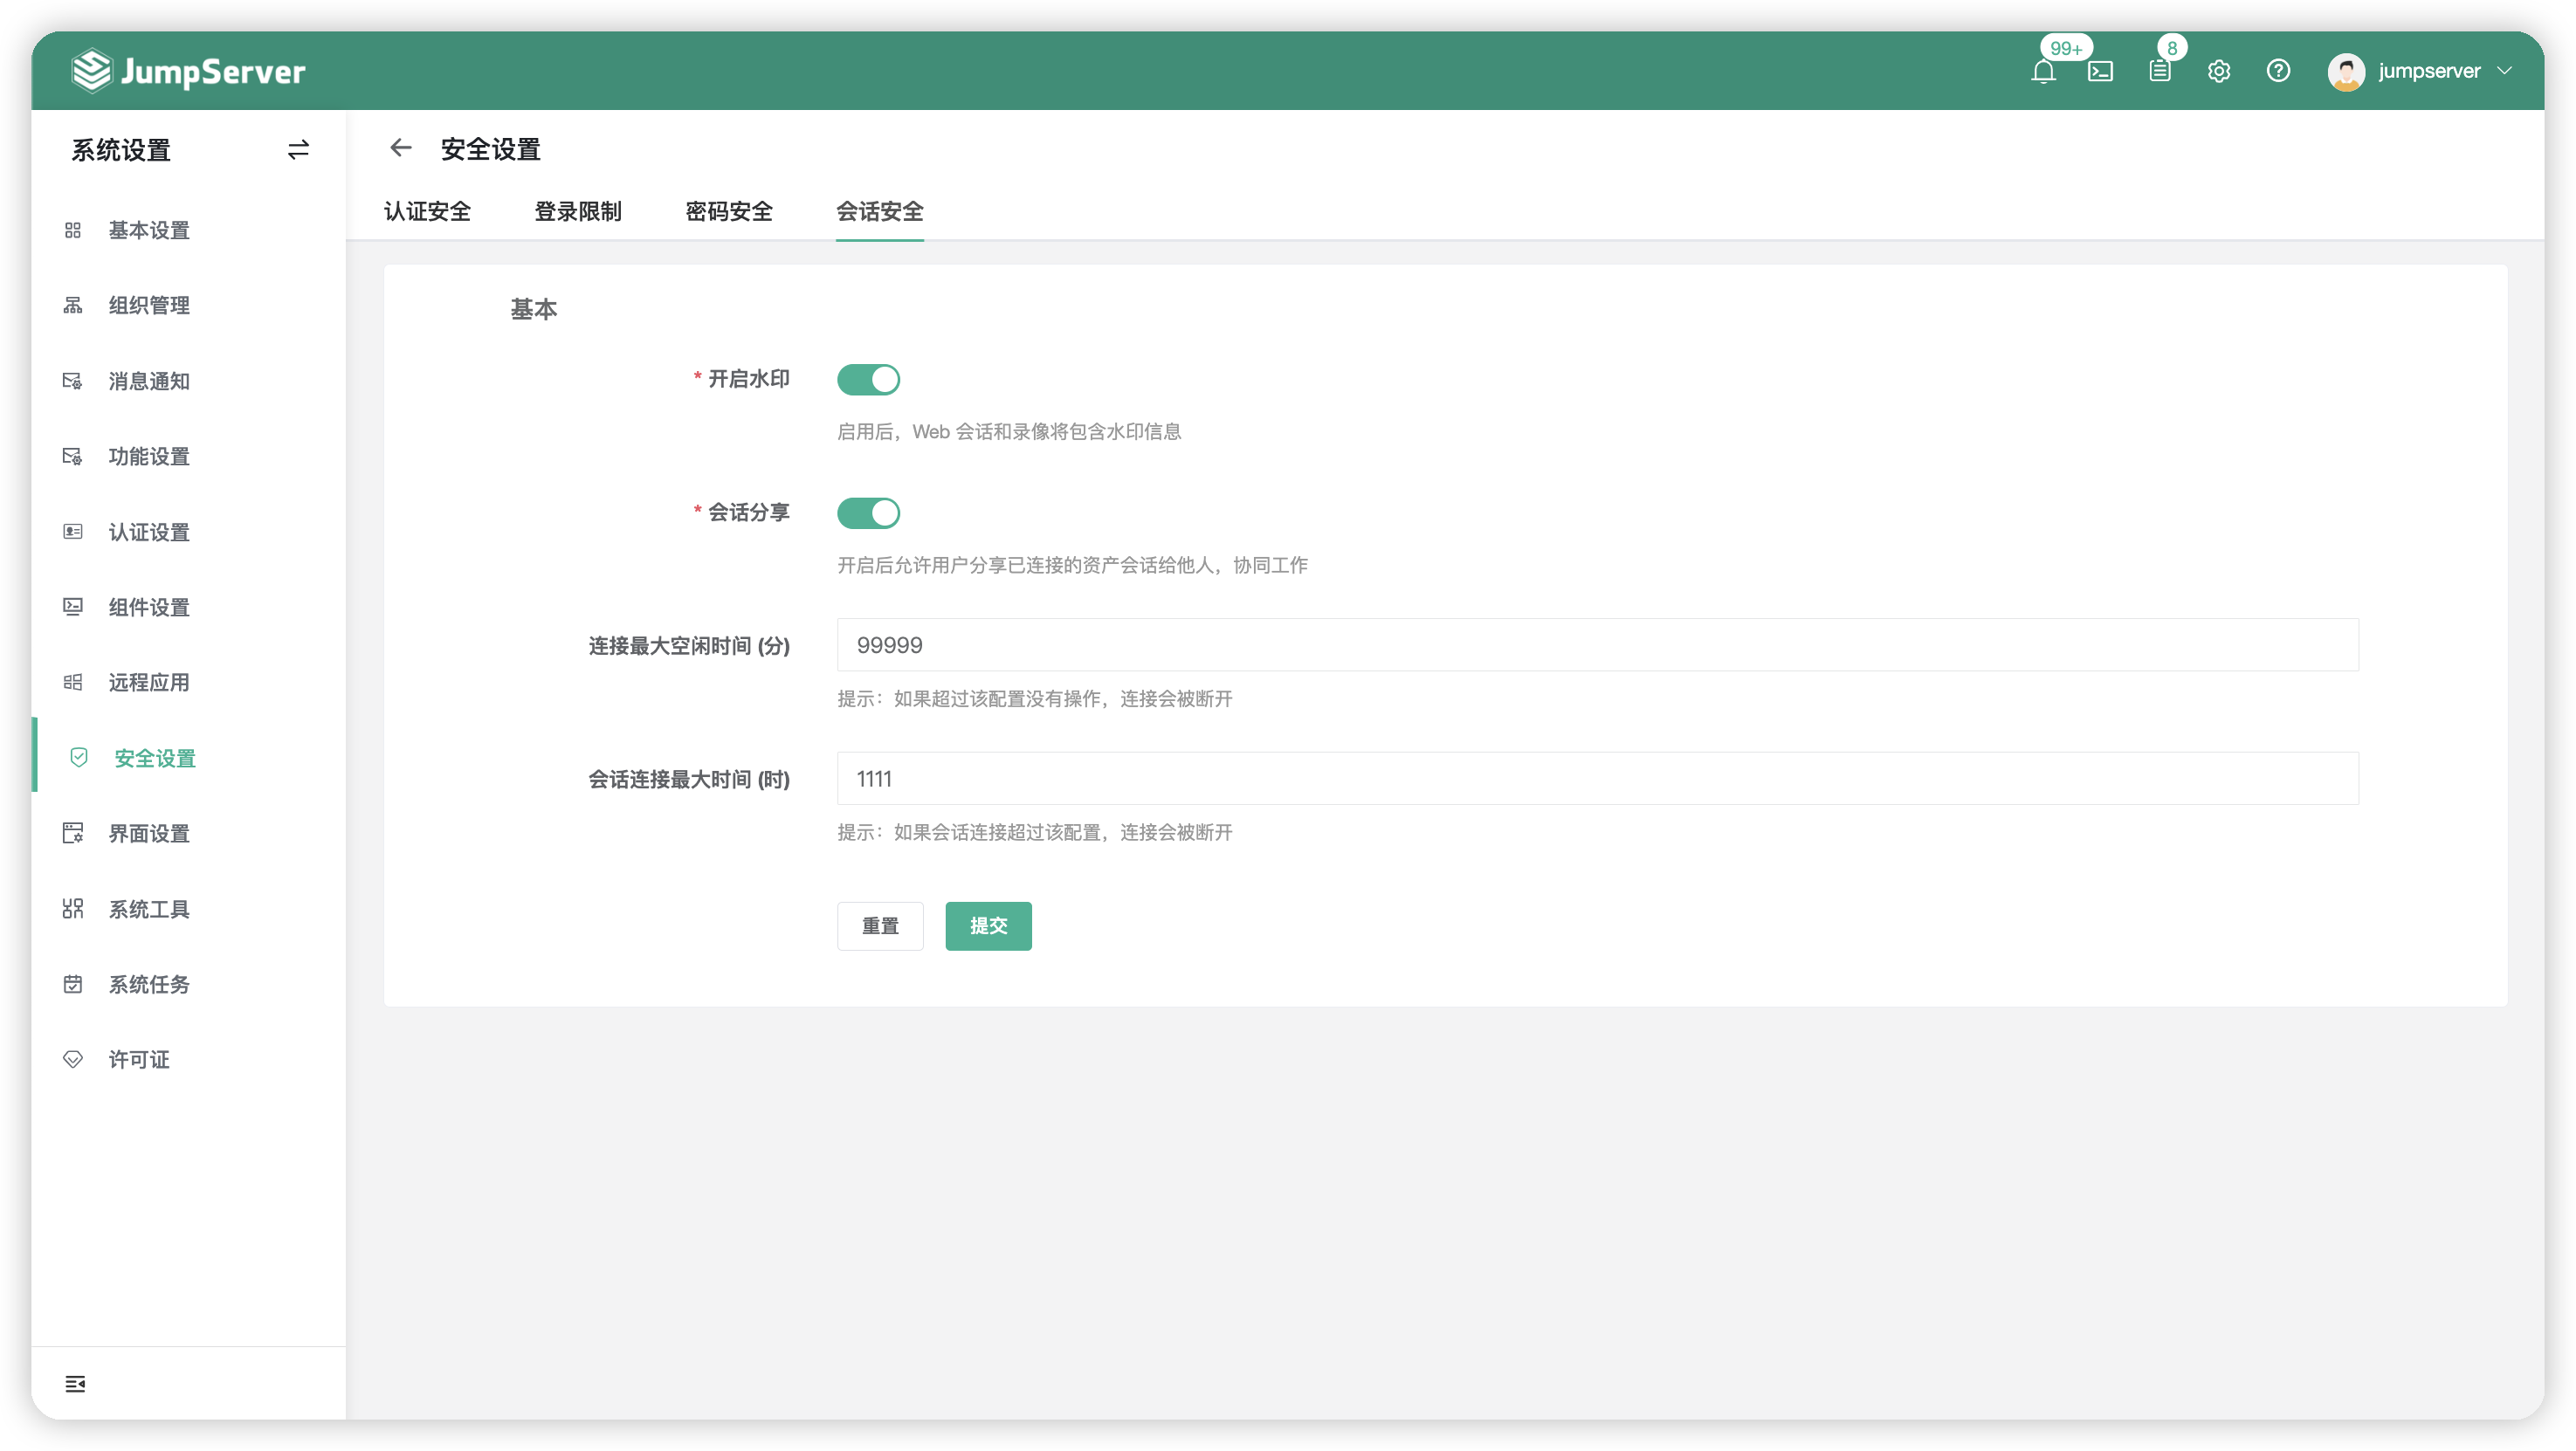Switch to the 登录限制 tab
The height and width of the screenshot is (1451, 2576).
coord(578,211)
